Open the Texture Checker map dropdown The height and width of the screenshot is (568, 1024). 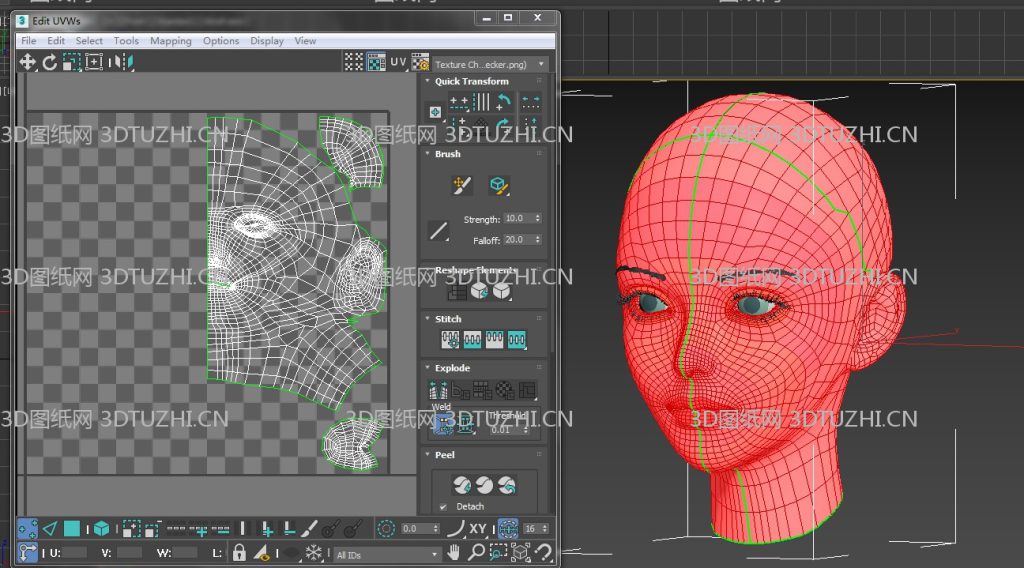coord(490,63)
